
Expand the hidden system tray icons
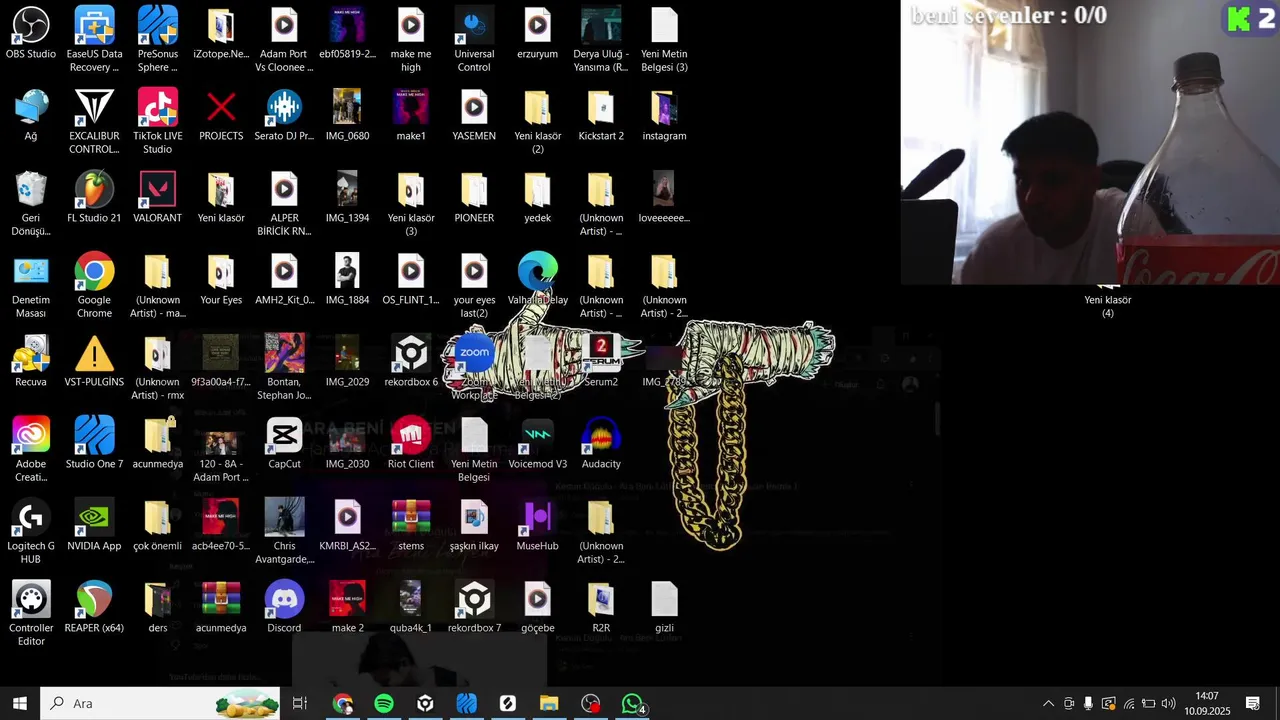[1048, 704]
